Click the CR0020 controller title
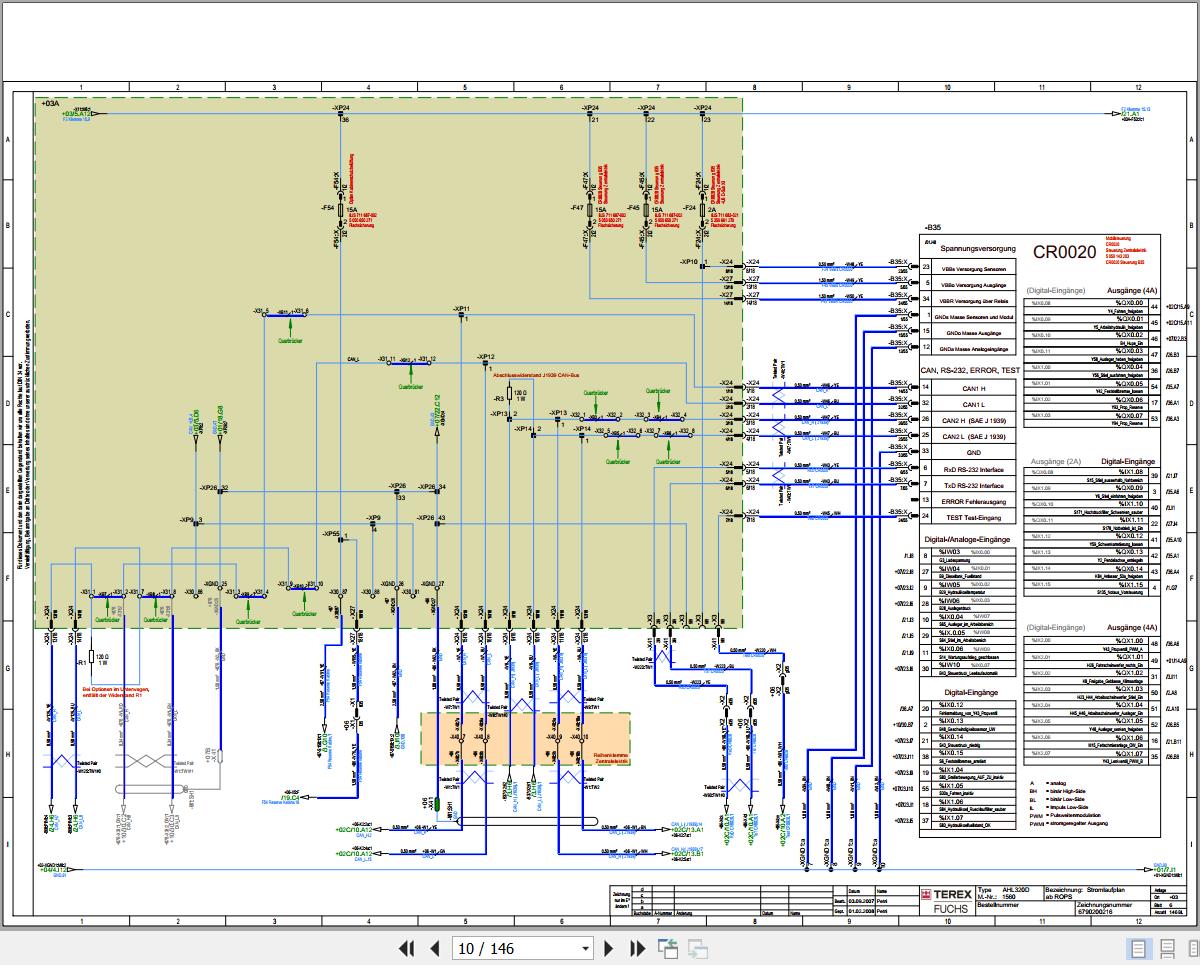1200x965 pixels. (x=1062, y=251)
